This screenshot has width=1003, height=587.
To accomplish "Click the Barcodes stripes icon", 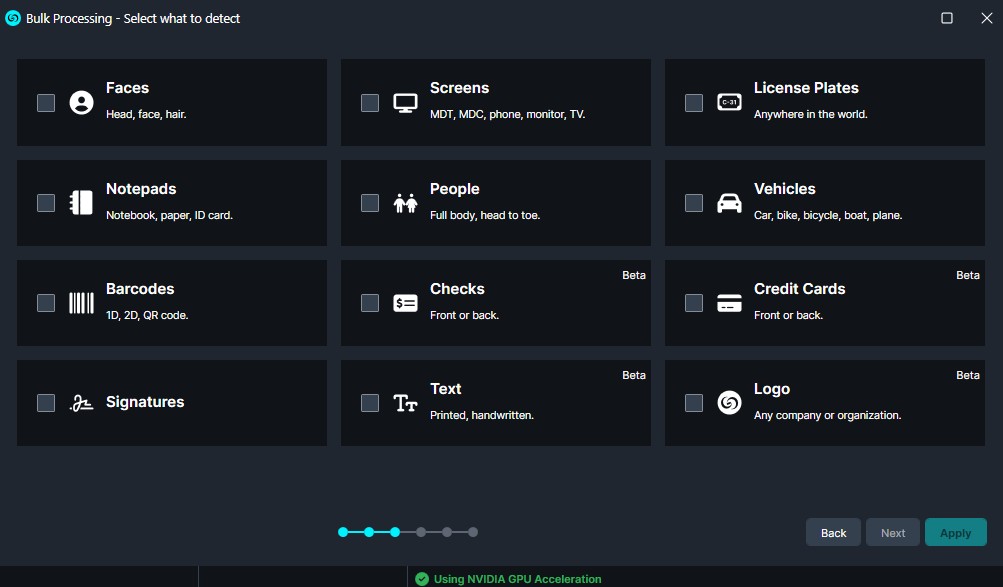I will (x=81, y=303).
